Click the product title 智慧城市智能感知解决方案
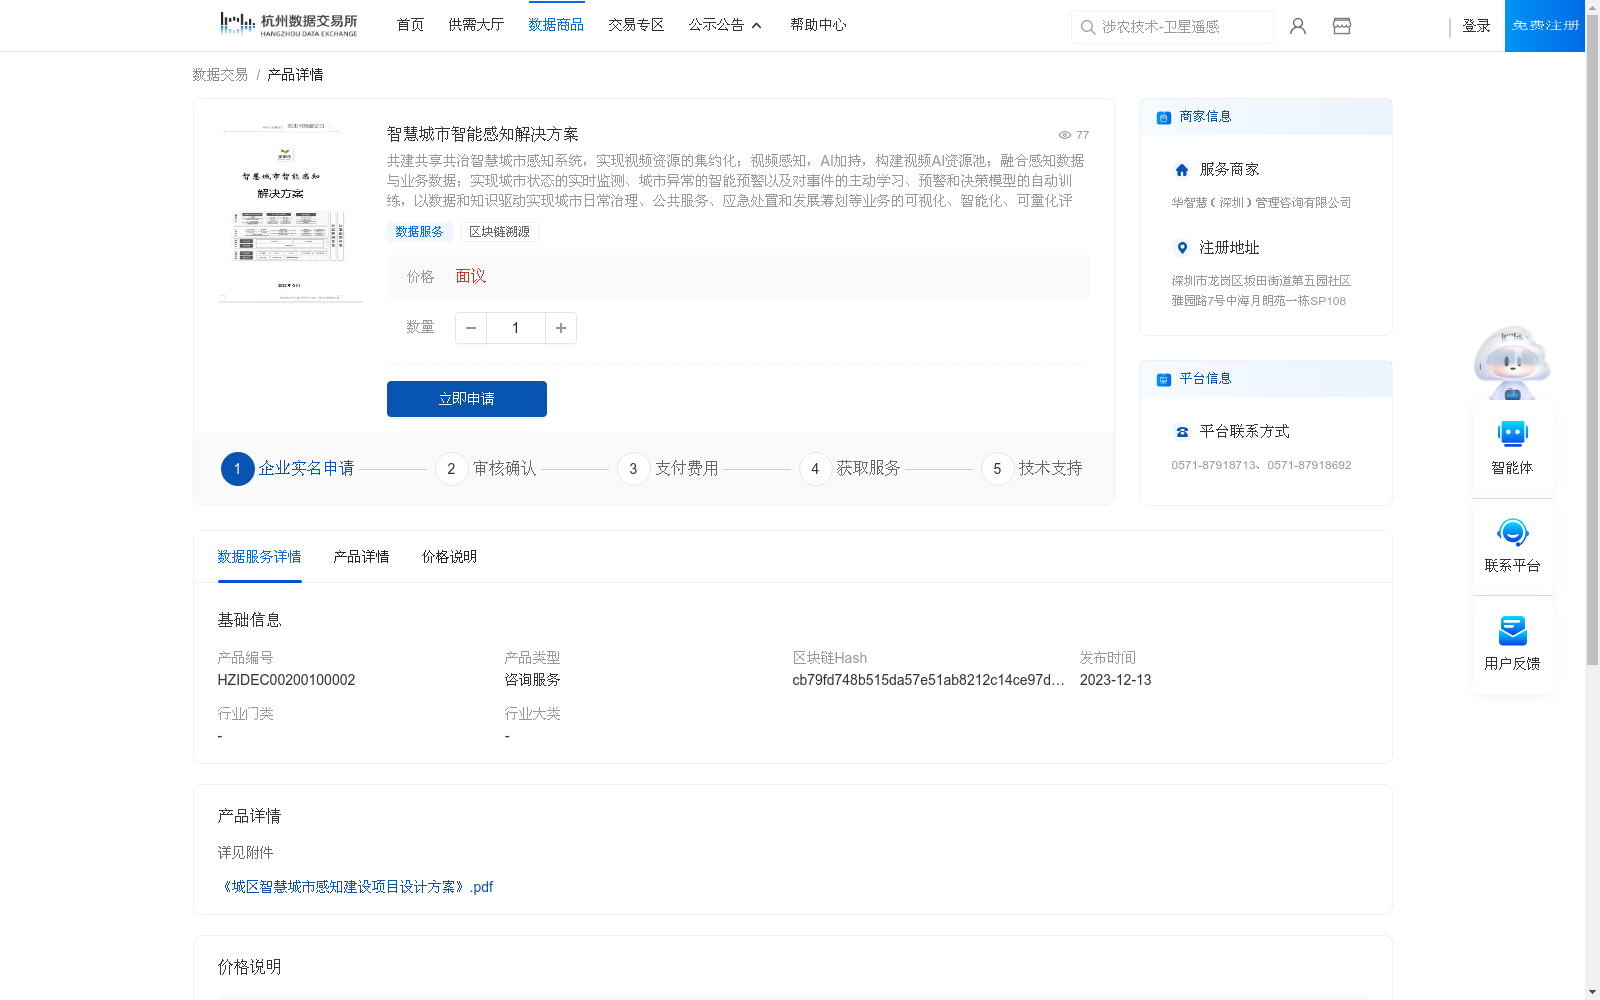This screenshot has width=1600, height=1000. [483, 134]
